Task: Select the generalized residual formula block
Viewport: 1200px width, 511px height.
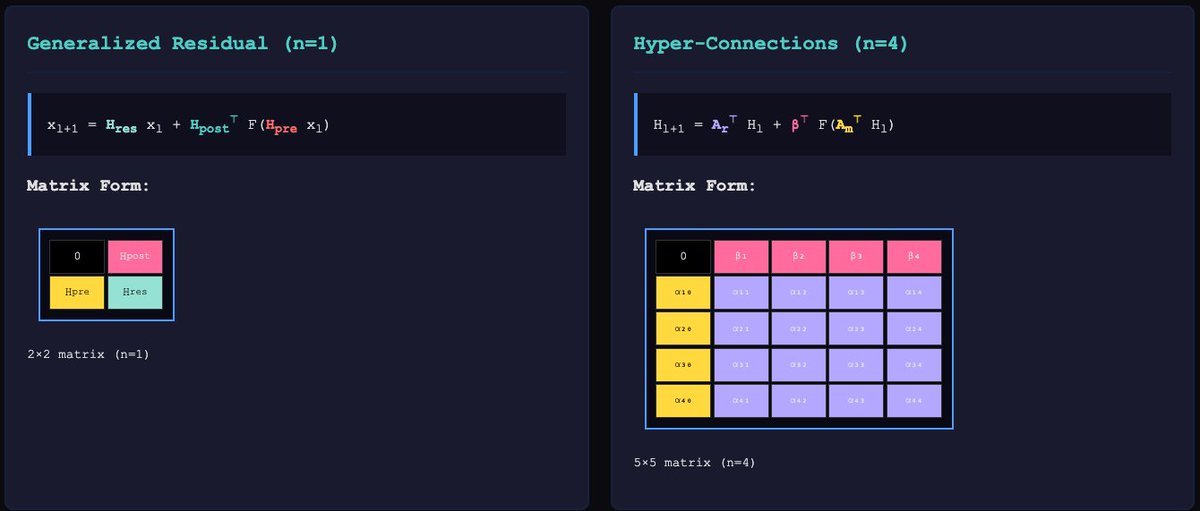Action: point(298,125)
